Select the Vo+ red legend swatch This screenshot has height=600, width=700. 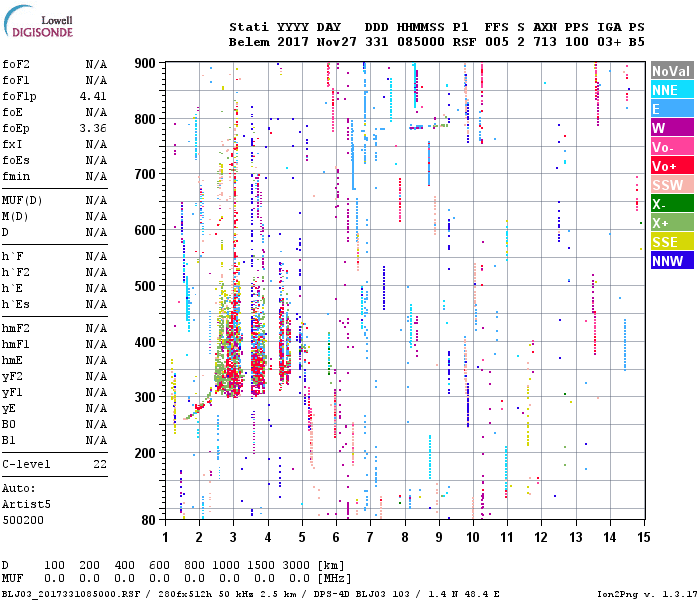[672, 166]
